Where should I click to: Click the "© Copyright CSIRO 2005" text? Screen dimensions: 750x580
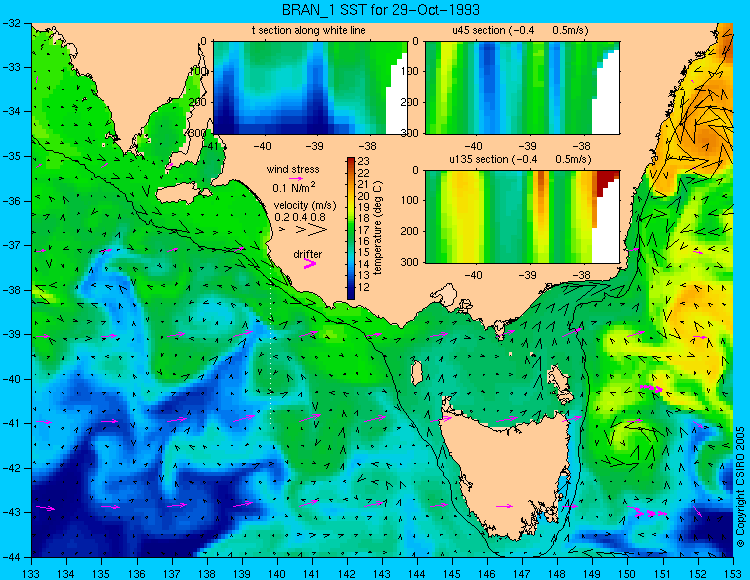tap(740, 487)
